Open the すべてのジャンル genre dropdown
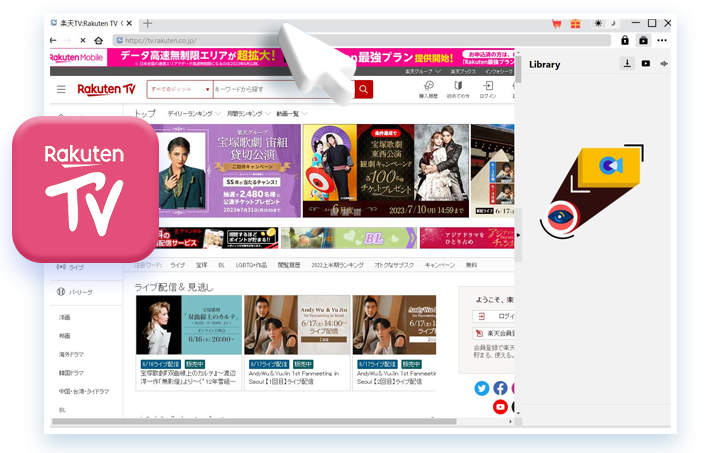Image resolution: width=713 pixels, height=453 pixels. pos(180,89)
